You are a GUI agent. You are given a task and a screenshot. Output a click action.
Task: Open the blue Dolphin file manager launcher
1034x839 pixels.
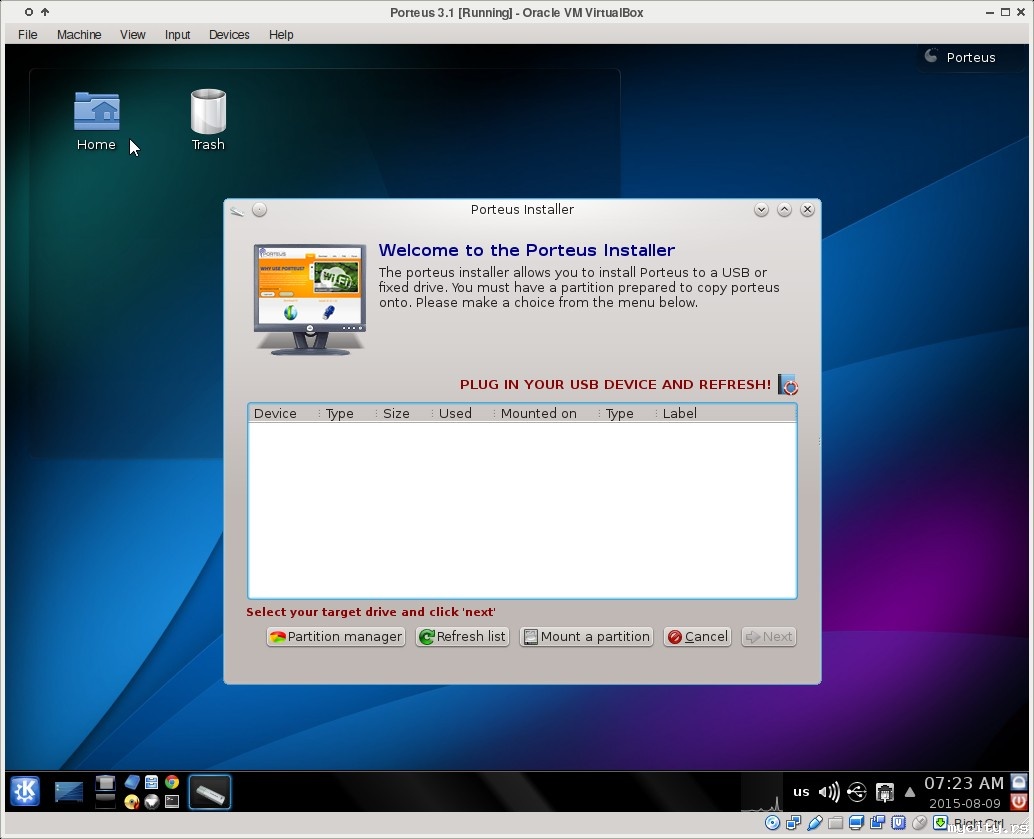pyautogui.click(x=132, y=782)
